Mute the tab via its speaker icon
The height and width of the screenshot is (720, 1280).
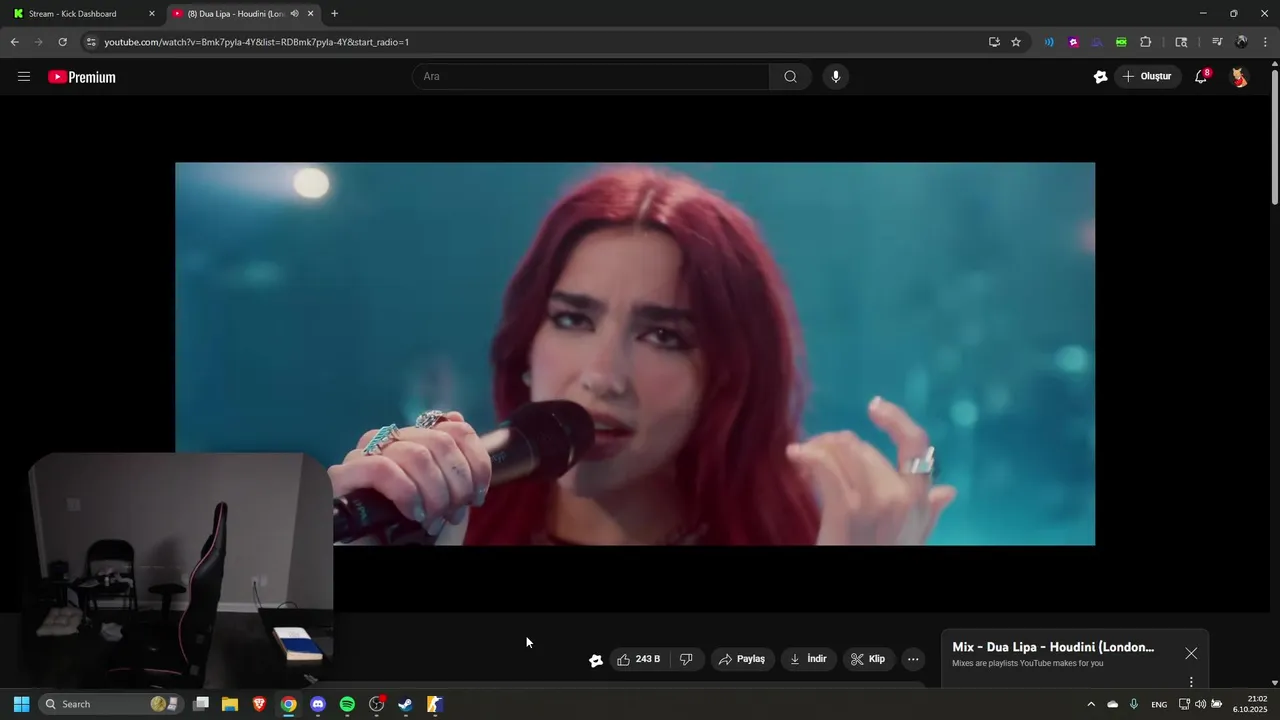coord(295,14)
